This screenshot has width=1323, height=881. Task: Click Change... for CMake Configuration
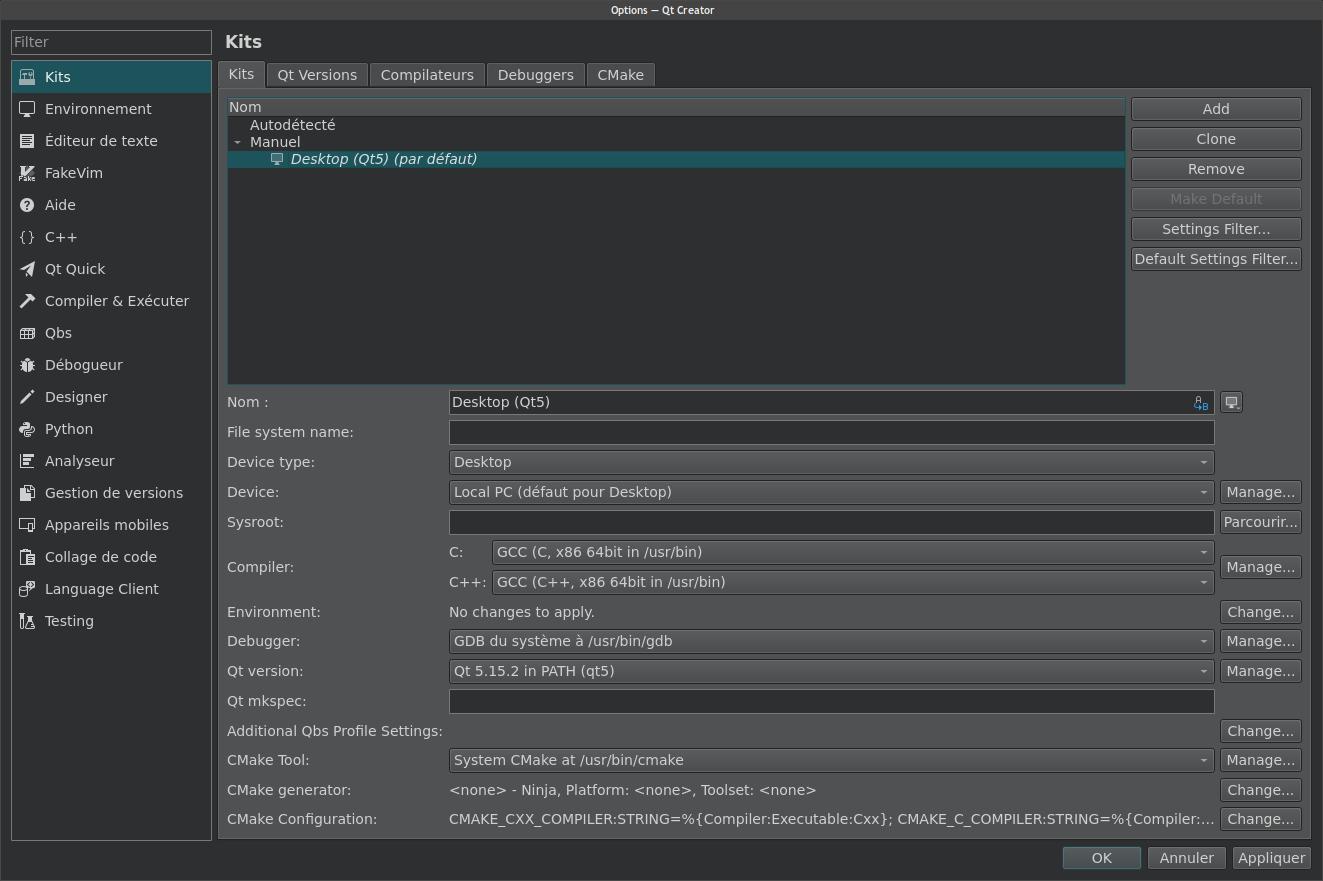click(1260, 819)
